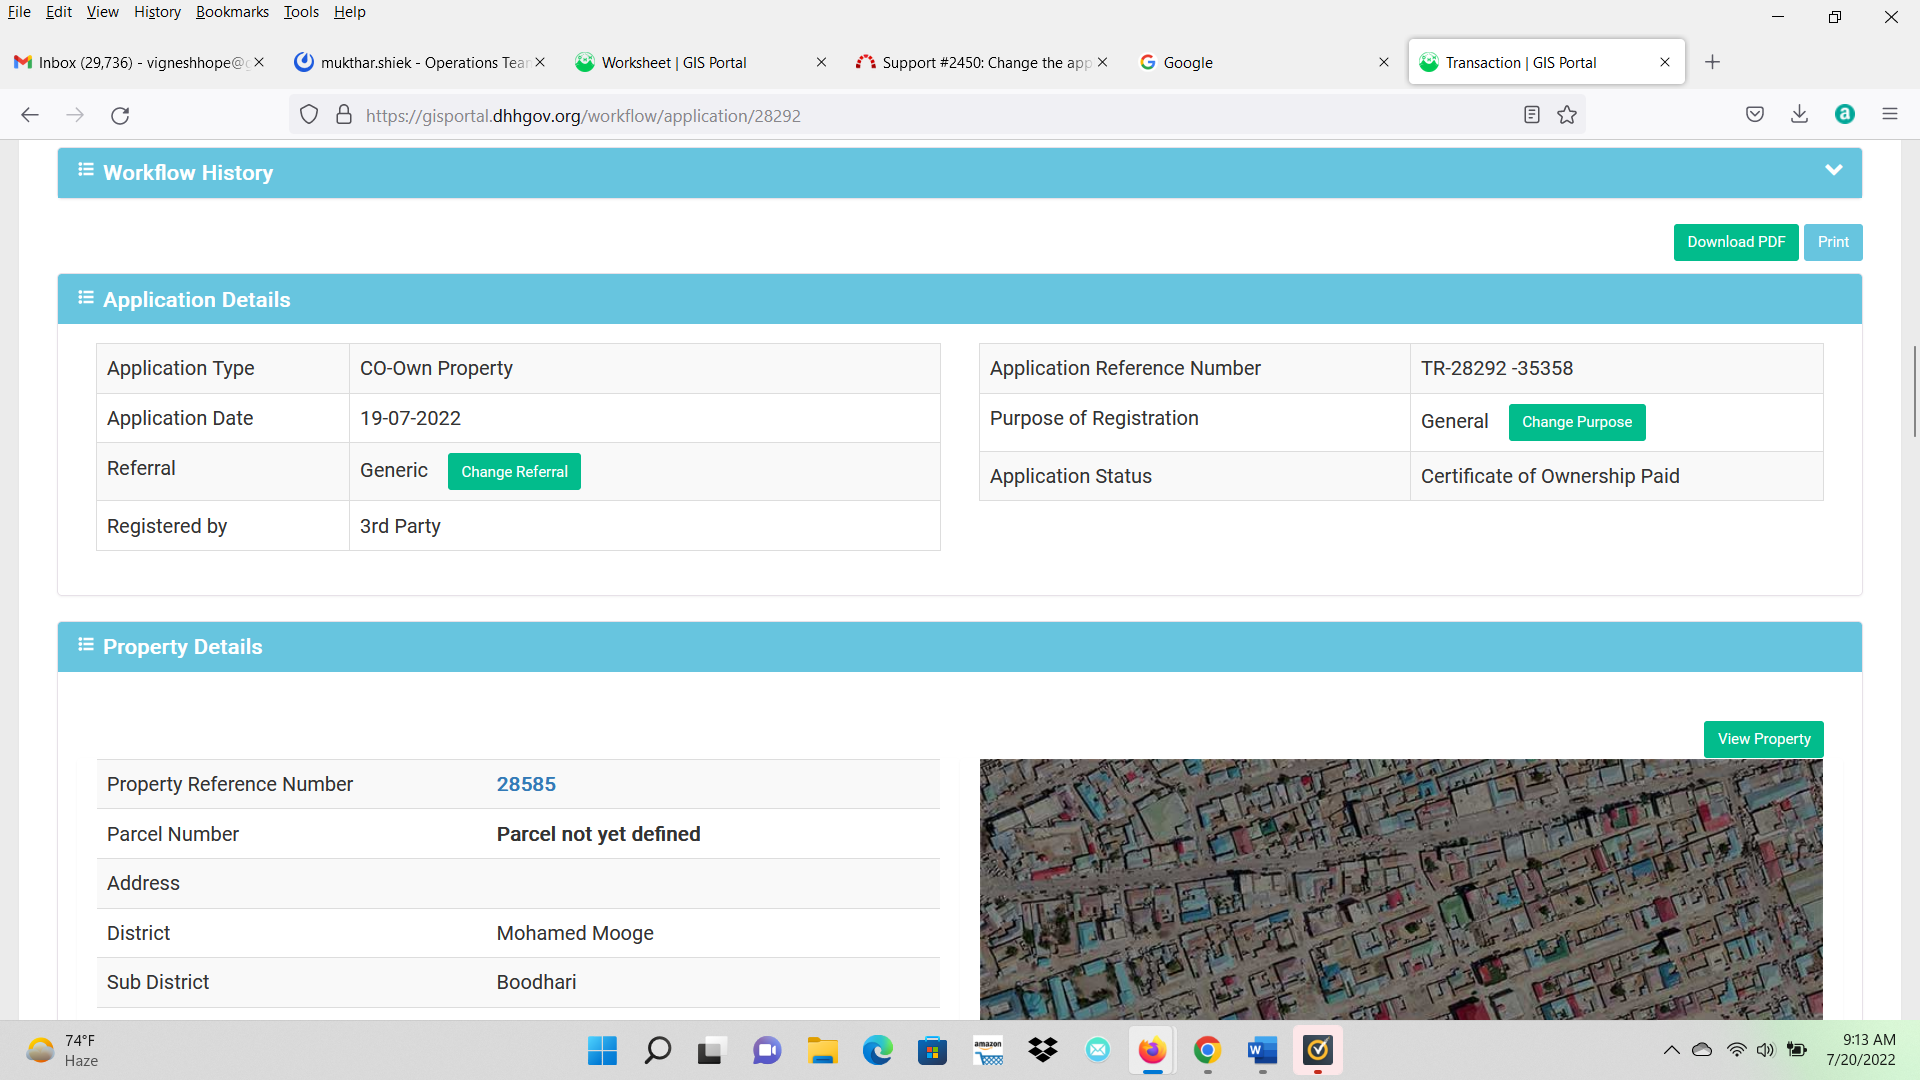The width and height of the screenshot is (1920, 1080).
Task: Click the Application Details panel header
Action: pos(960,299)
